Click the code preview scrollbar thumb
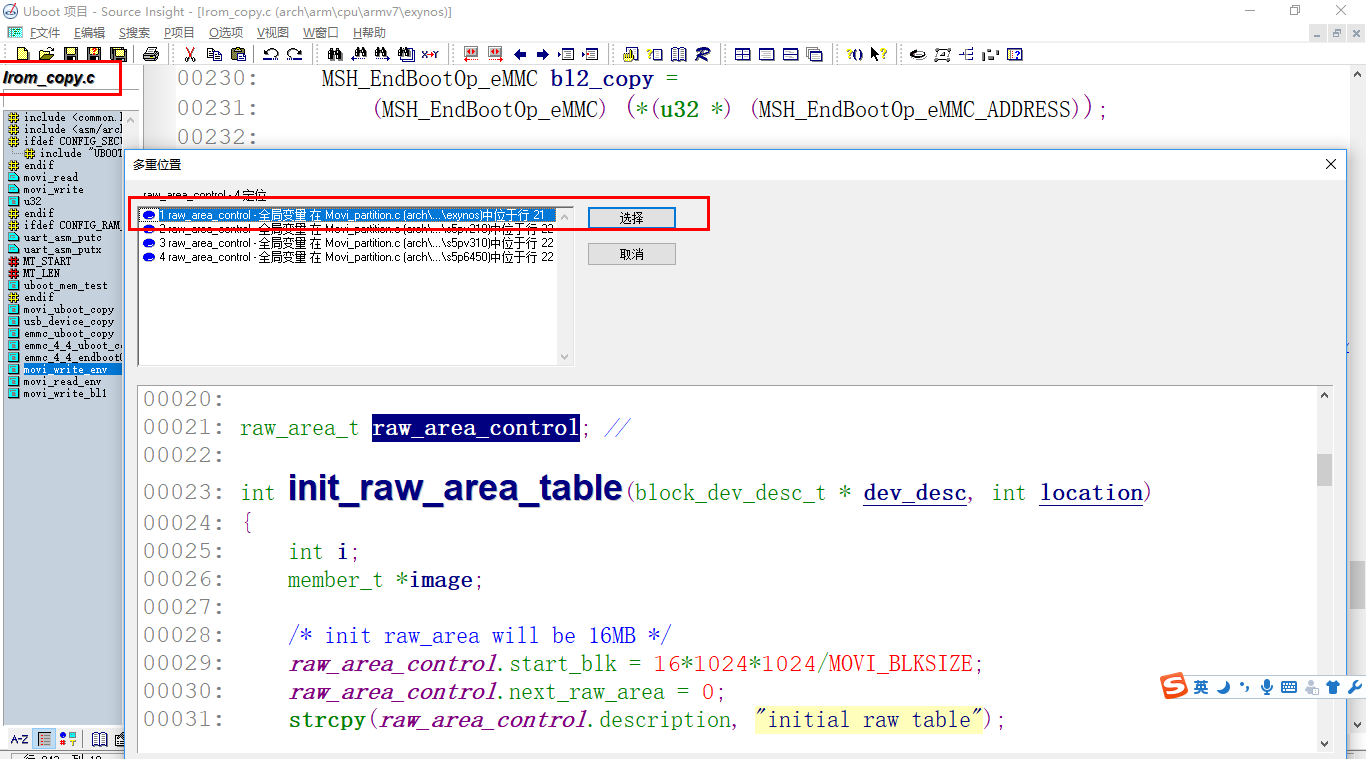 click(1325, 470)
